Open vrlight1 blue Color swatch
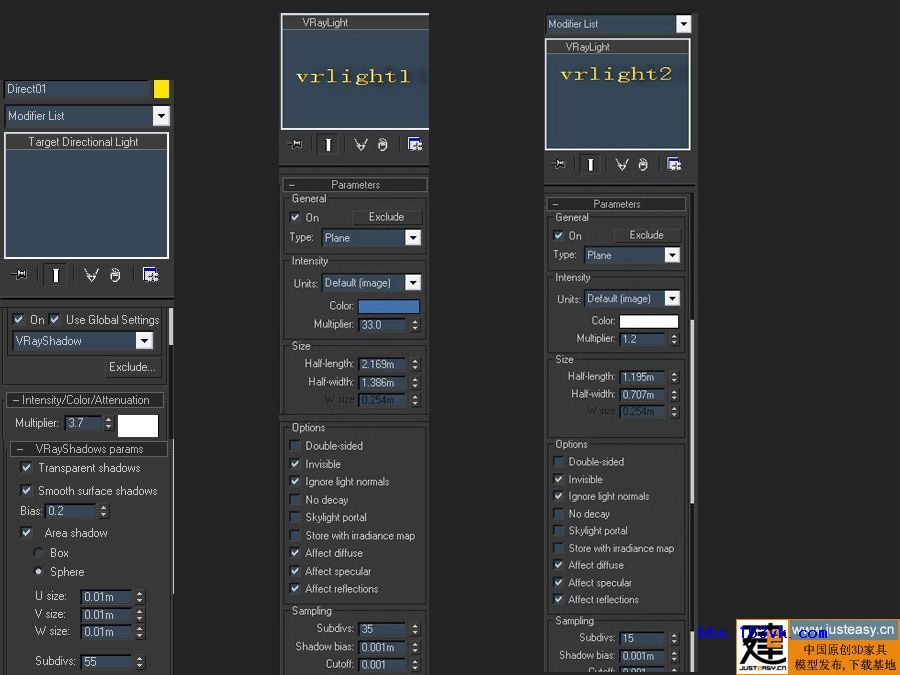 (x=389, y=306)
